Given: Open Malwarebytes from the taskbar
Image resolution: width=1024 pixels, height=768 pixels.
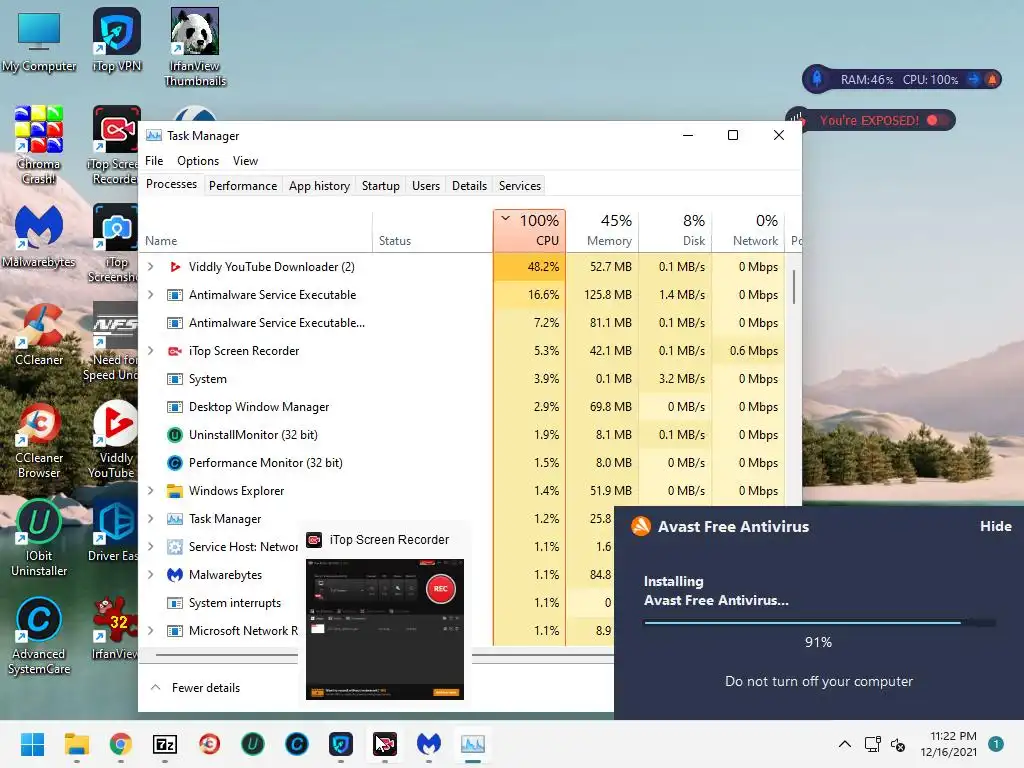Looking at the screenshot, I should click(428, 744).
